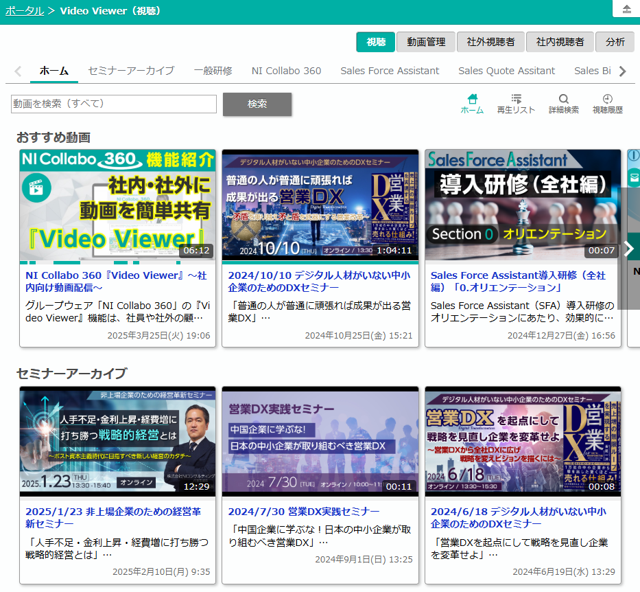
Task: Click the date 2024年9月1日(日) 13:25
Action: tap(364, 559)
